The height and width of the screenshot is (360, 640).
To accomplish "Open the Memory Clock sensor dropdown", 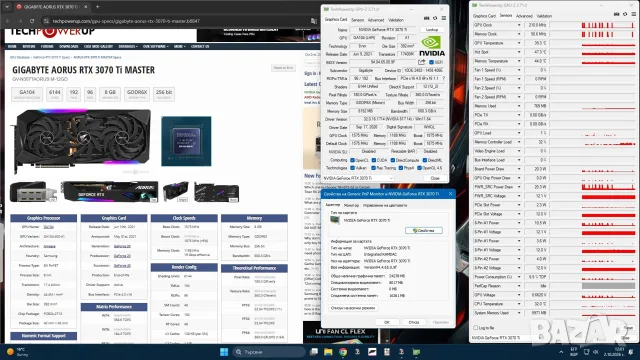I will tap(519, 34).
